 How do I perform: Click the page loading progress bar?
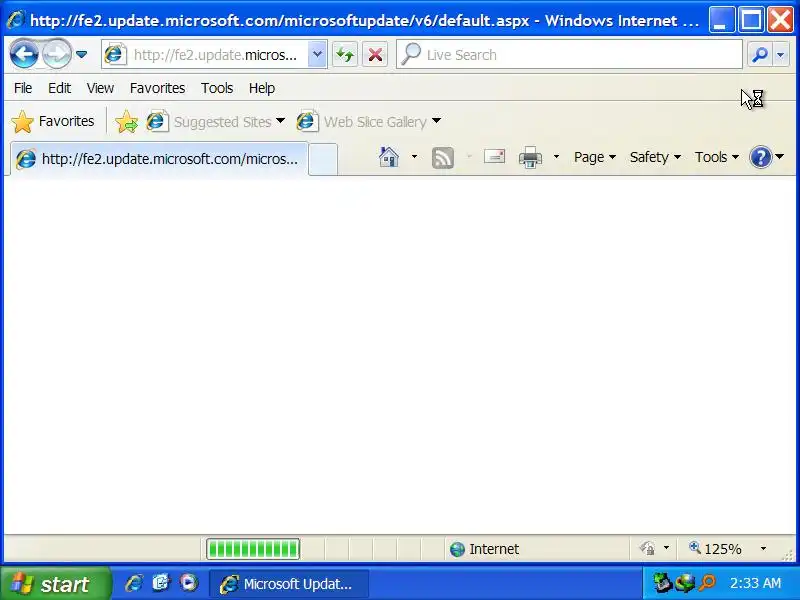pyautogui.click(x=253, y=549)
